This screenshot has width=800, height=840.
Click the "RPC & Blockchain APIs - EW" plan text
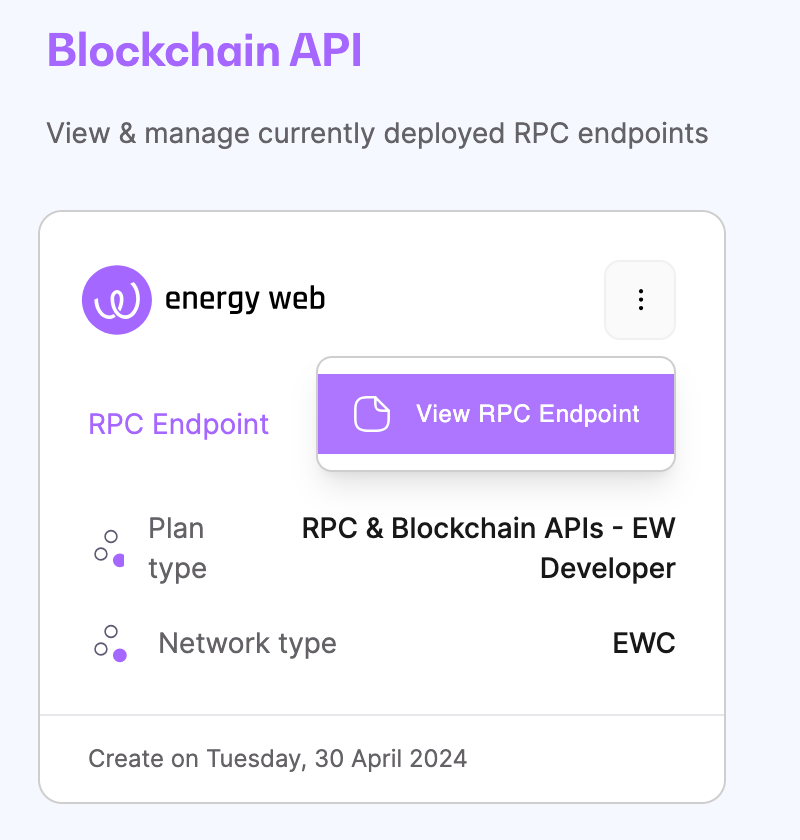(488, 528)
